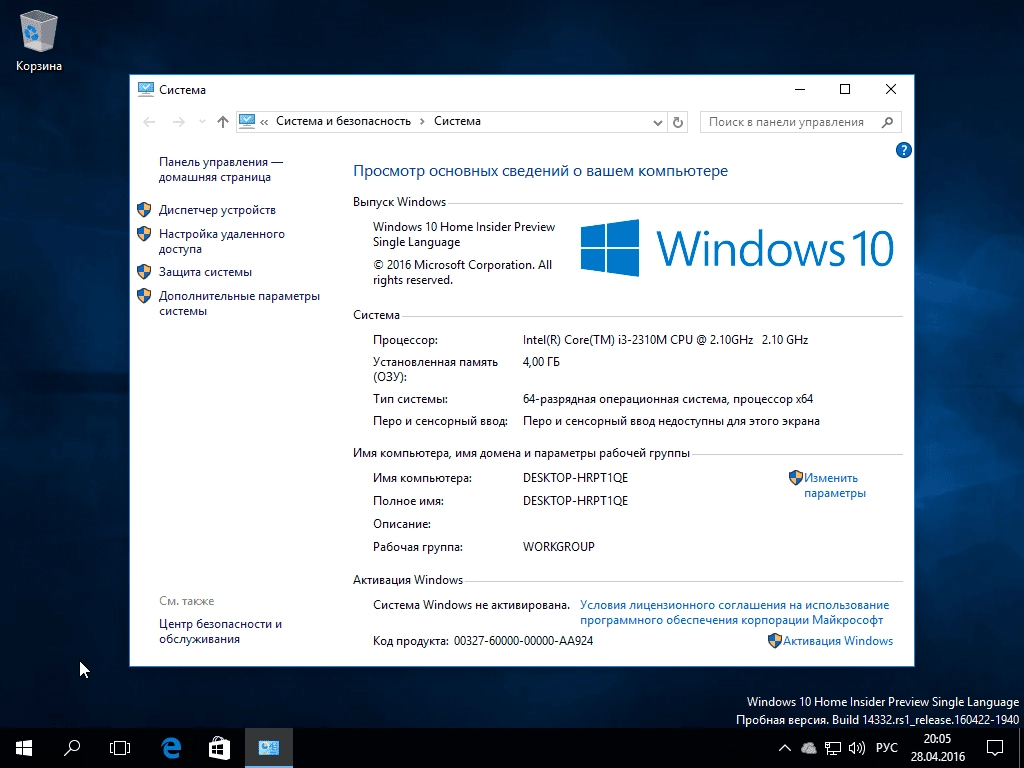Open Task View from the taskbar
Viewport: 1024px width, 768px height.
pos(120,748)
